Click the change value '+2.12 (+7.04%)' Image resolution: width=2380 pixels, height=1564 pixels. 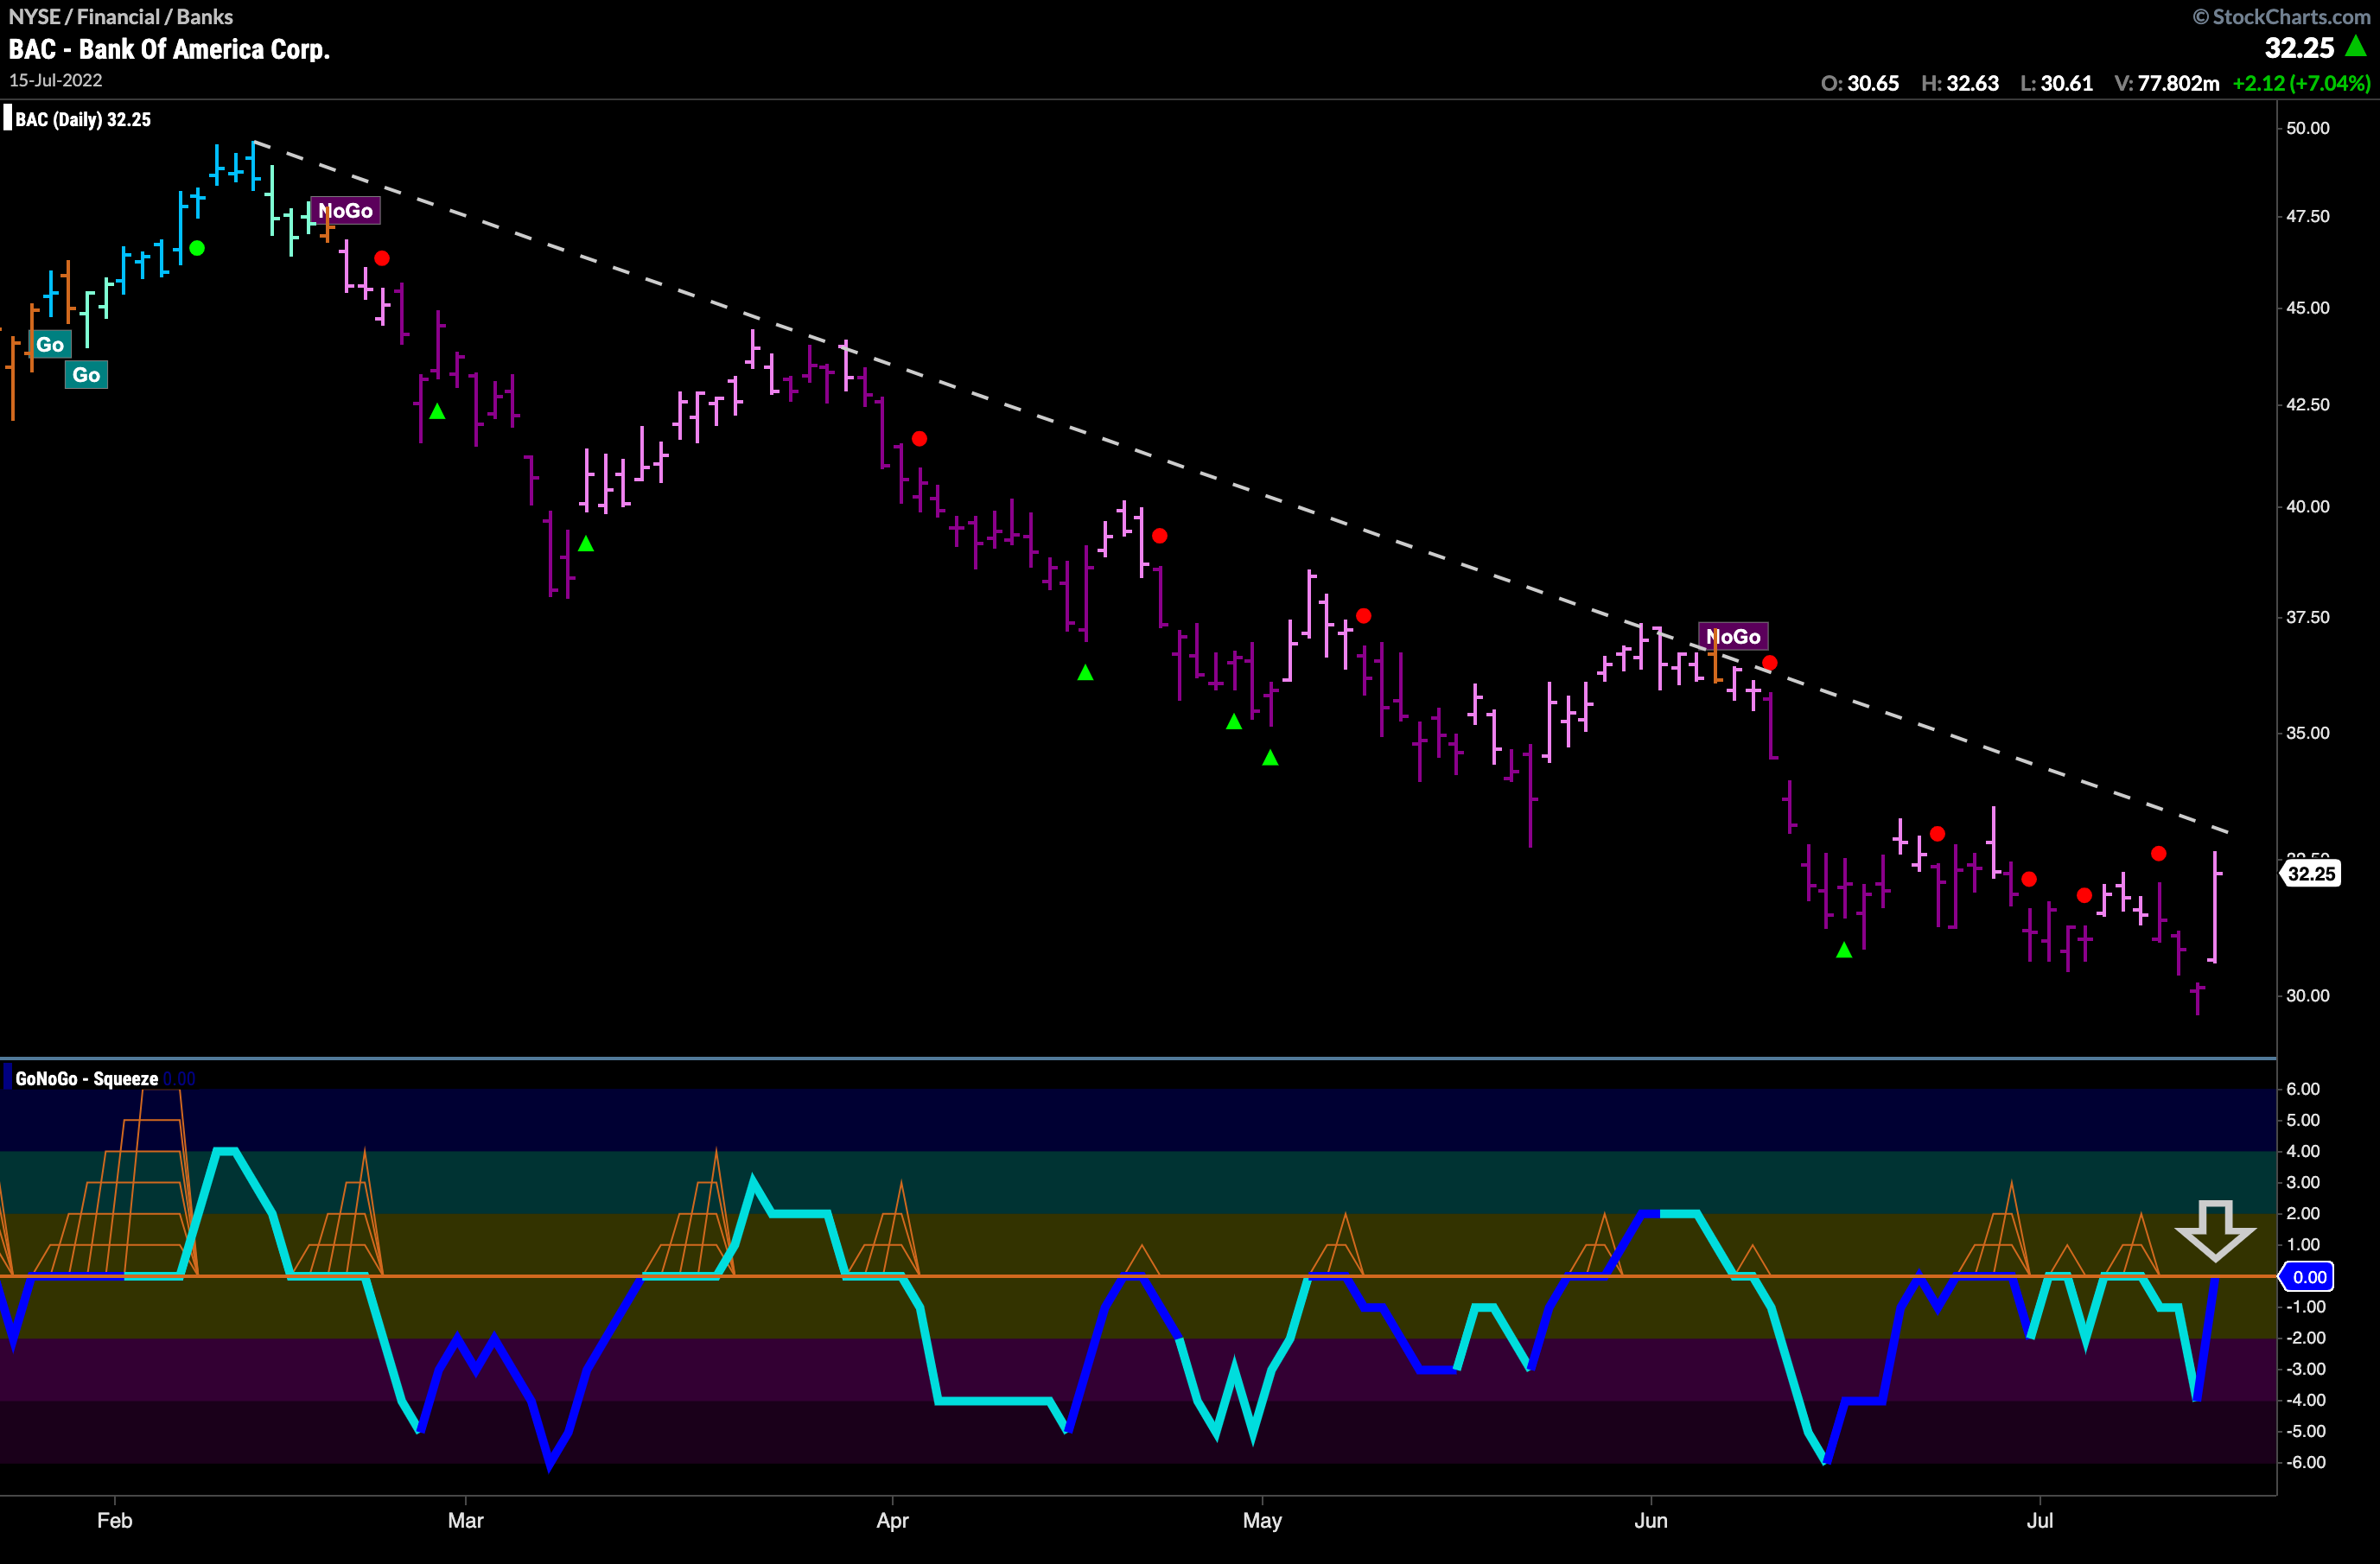tap(2301, 83)
